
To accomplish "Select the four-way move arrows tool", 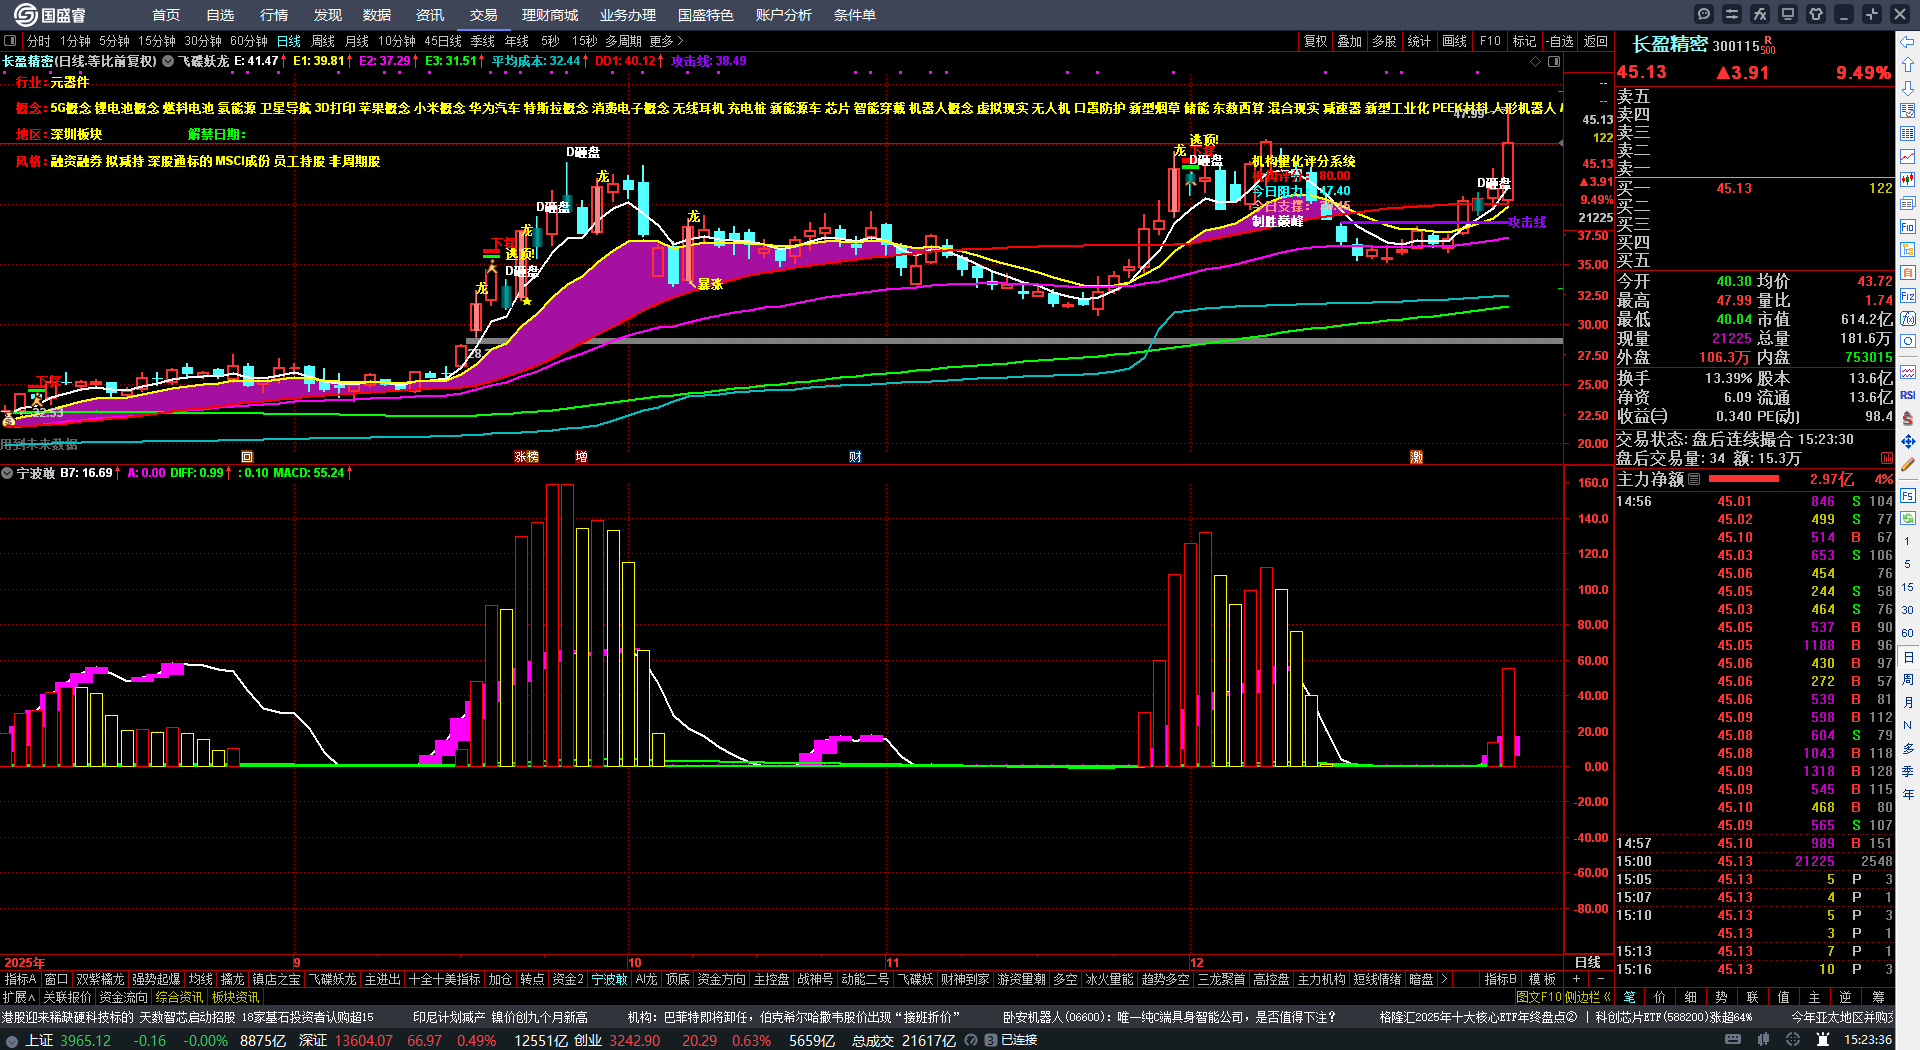I will [x=1908, y=441].
